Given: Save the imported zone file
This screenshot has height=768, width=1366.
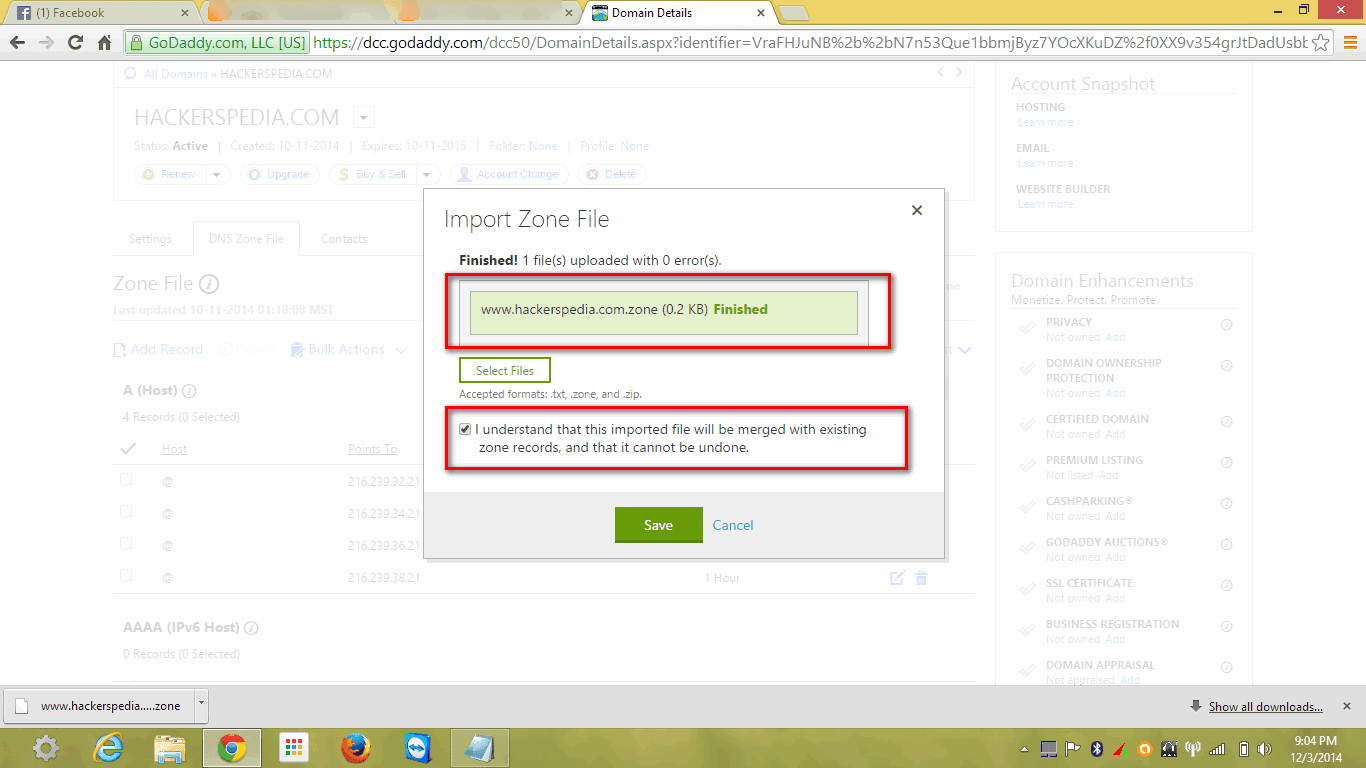Looking at the screenshot, I should coord(658,525).
